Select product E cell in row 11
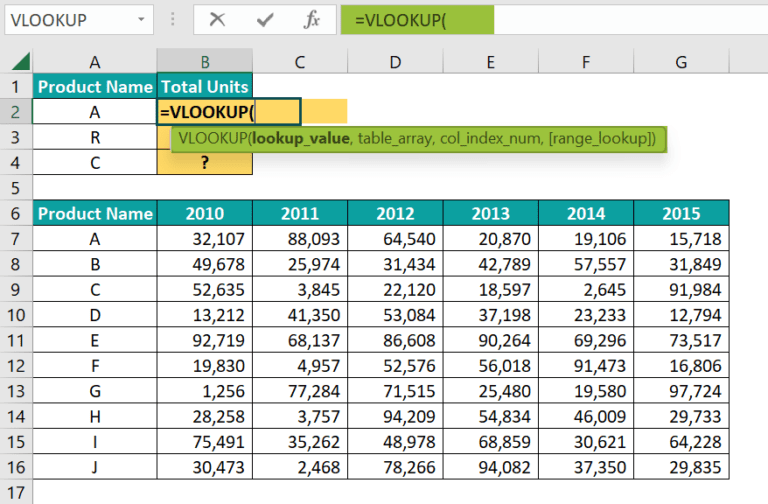The height and width of the screenshot is (504, 768). point(95,340)
